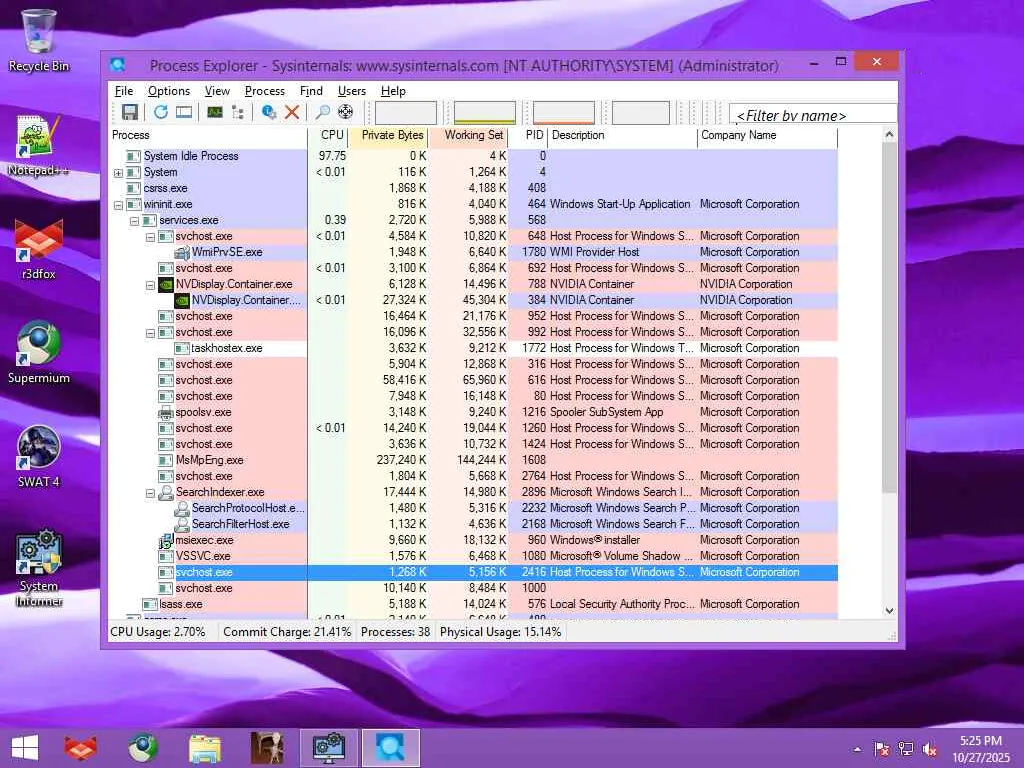Select the lsass.exe process row
Viewport: 1024px width, 768px height.
point(473,605)
